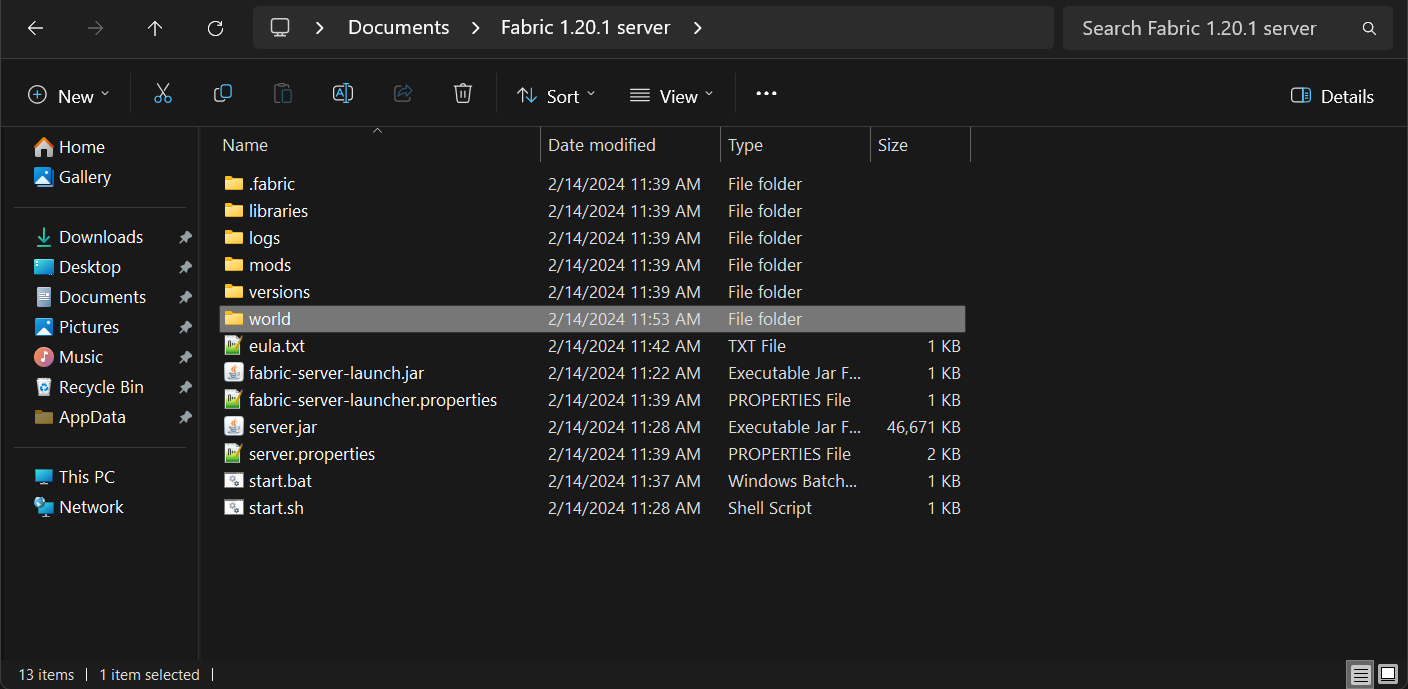This screenshot has width=1408, height=689.
Task: Click the Forward navigation arrow
Action: pos(95,28)
